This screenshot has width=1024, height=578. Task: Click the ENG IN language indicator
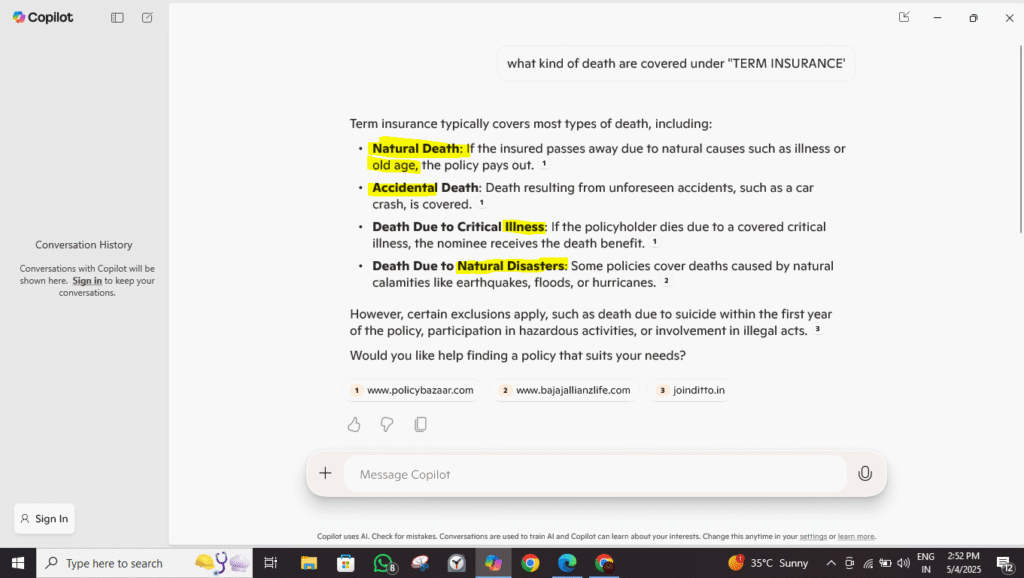pyautogui.click(x=925, y=563)
